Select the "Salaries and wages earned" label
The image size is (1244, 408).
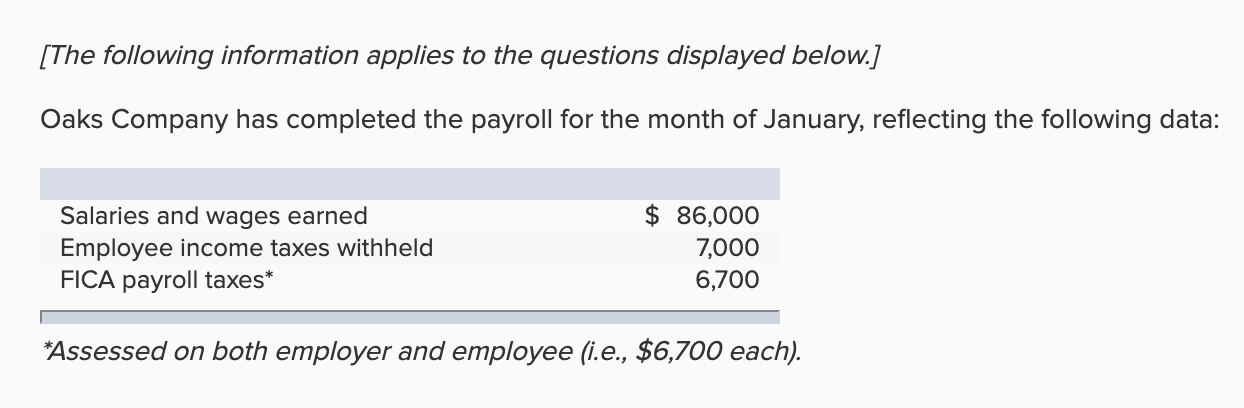coord(214,216)
